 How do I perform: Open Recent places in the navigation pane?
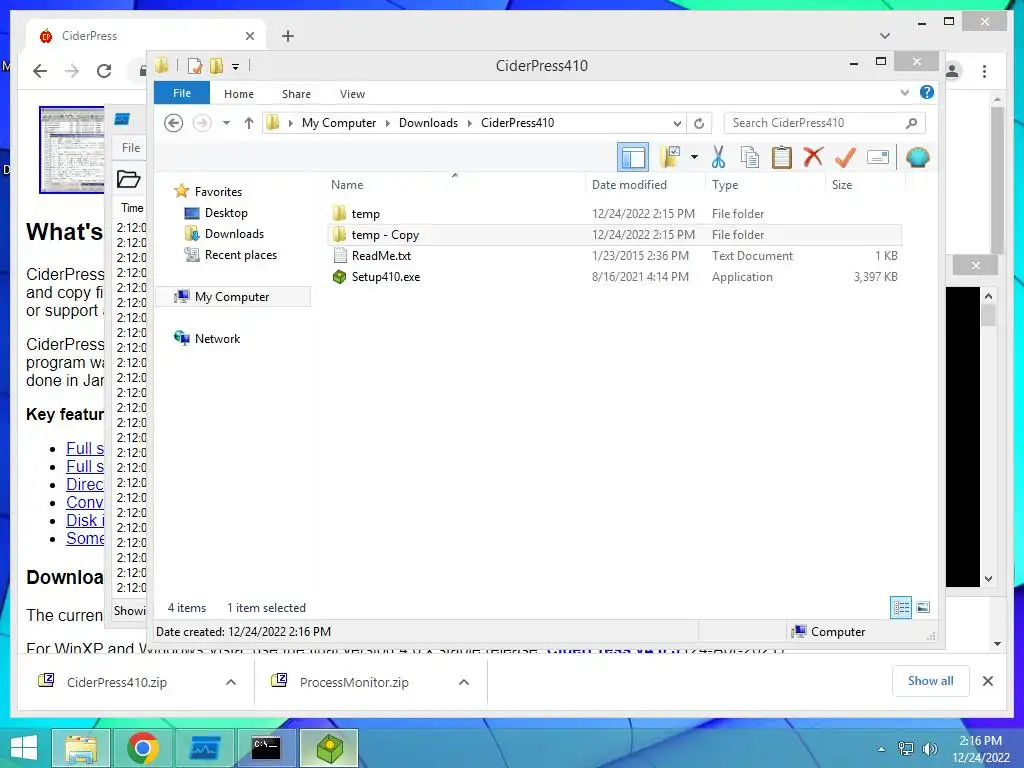tap(240, 255)
